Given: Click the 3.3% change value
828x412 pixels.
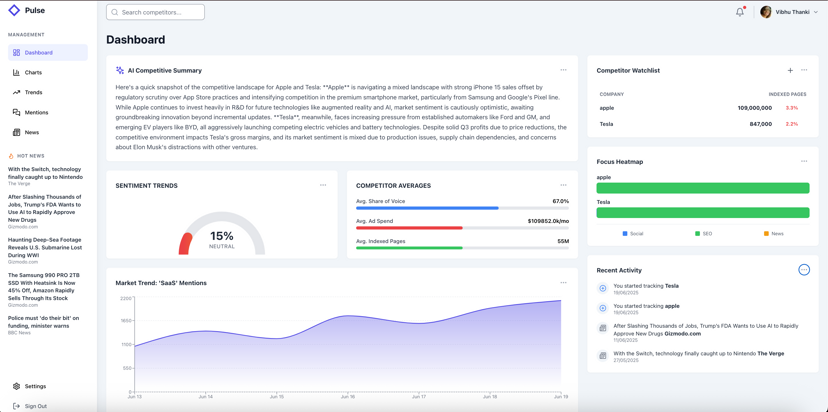Looking at the screenshot, I should (x=792, y=108).
